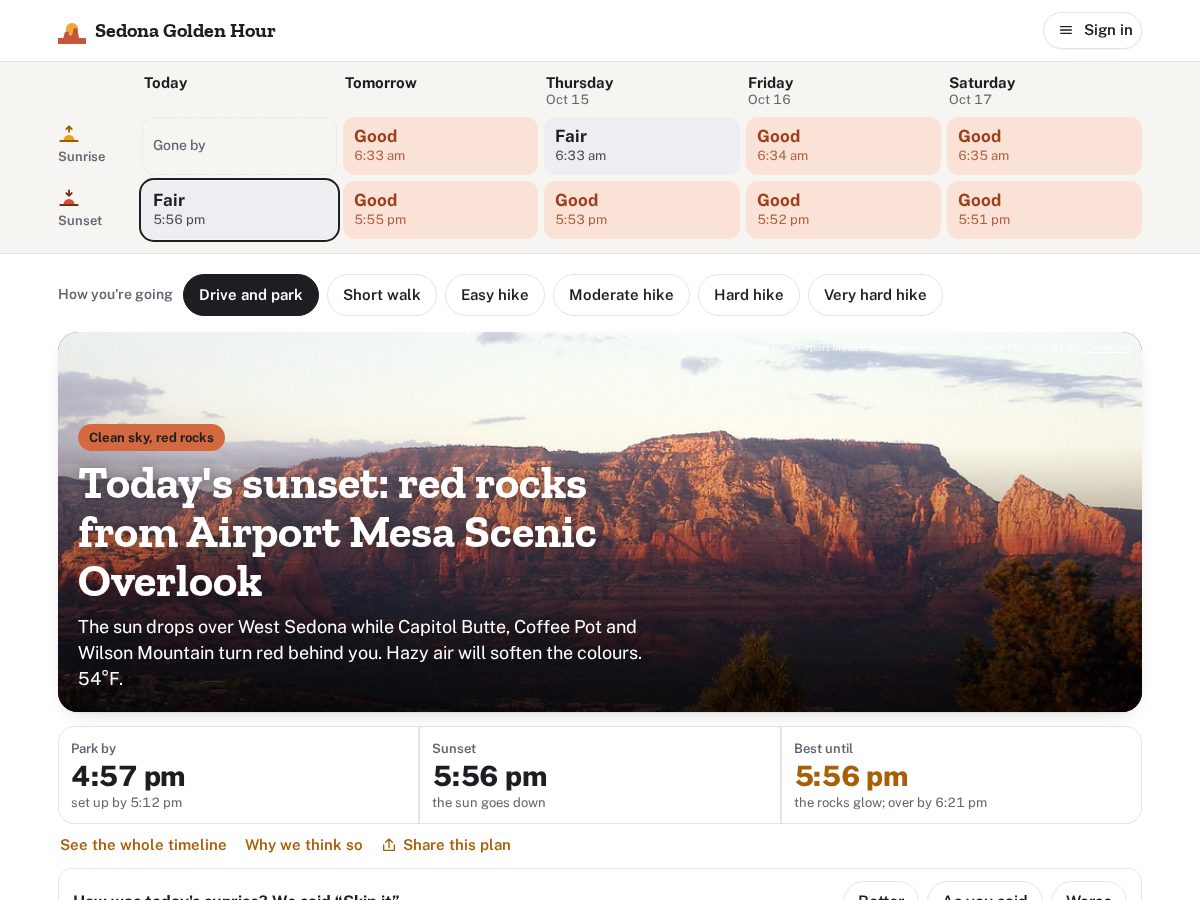Open the hamburger Sign in menu

(x=1092, y=30)
